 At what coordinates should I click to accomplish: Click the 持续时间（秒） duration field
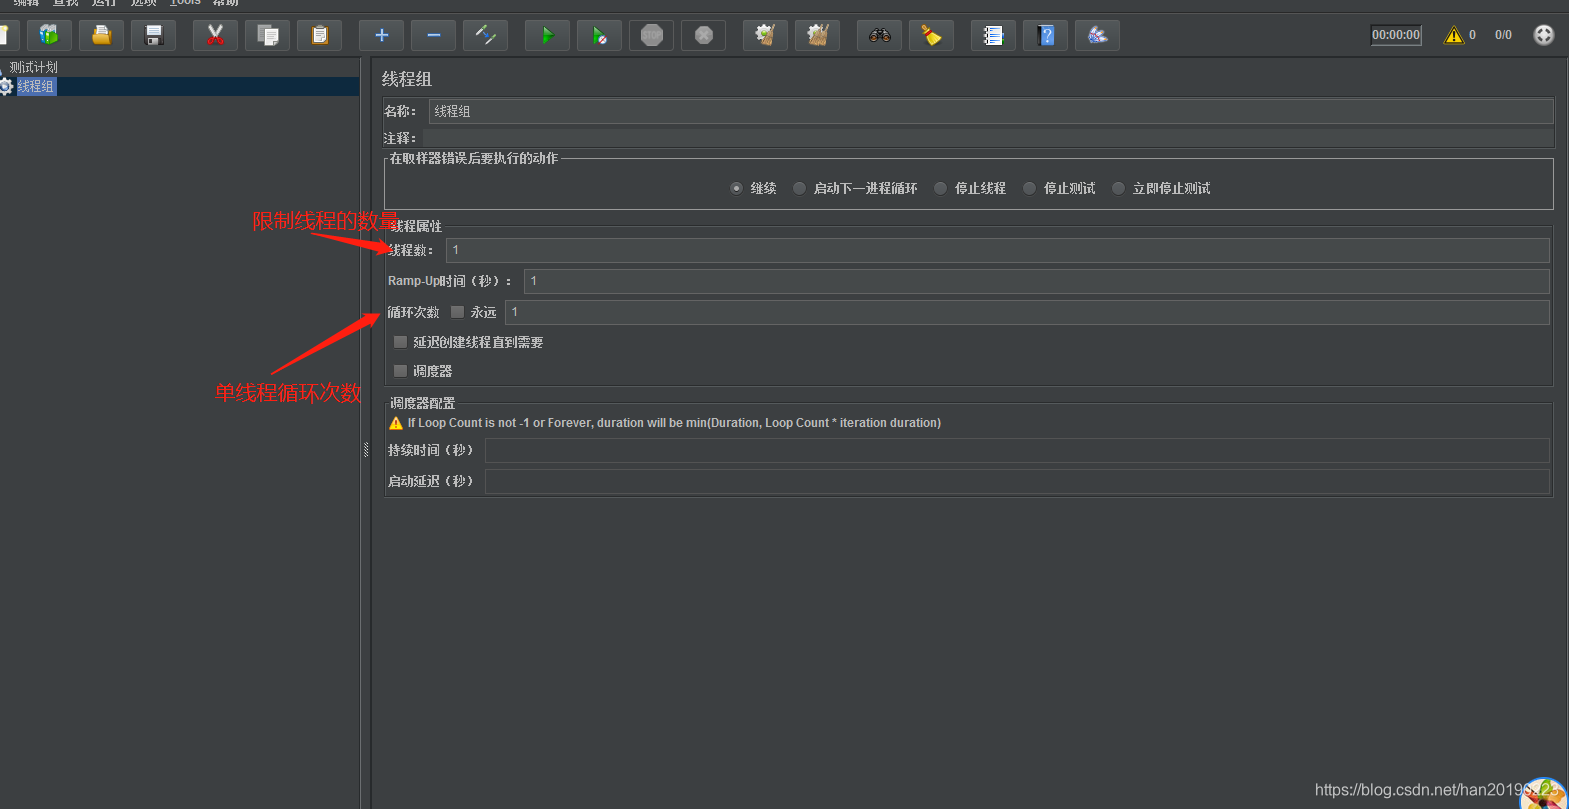coord(1017,450)
